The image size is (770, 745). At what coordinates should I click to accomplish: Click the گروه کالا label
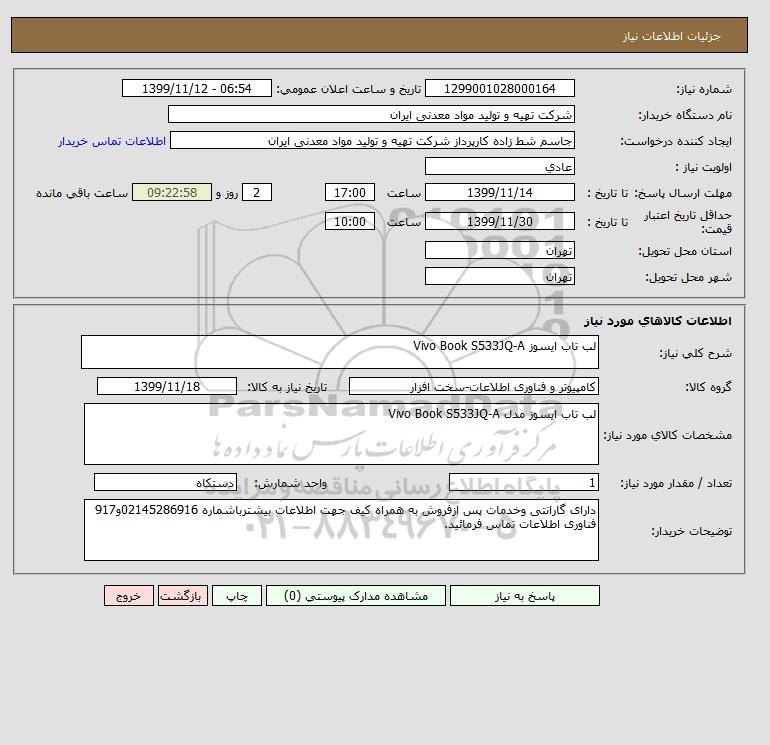[x=709, y=387]
